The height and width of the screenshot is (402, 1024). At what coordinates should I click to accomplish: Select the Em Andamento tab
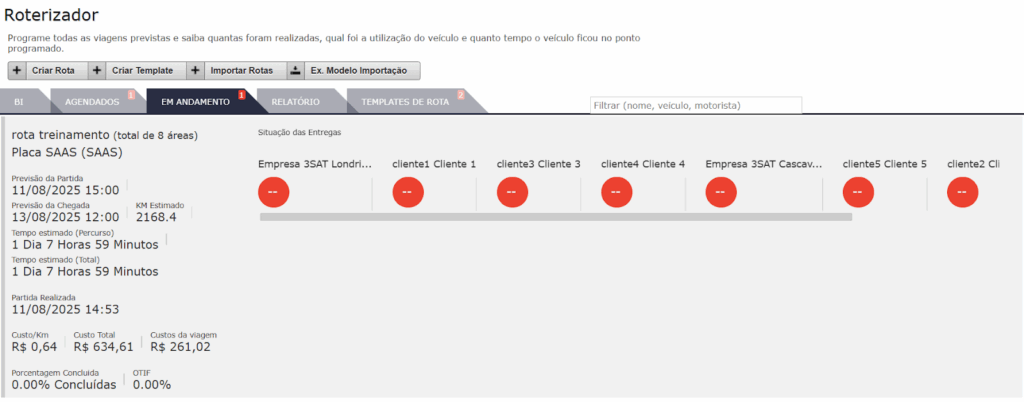195,102
